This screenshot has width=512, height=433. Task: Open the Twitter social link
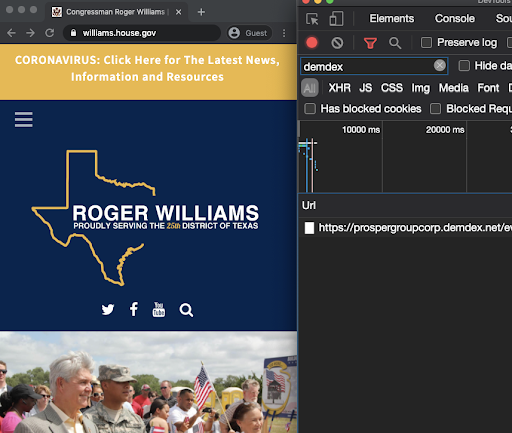coord(108,310)
